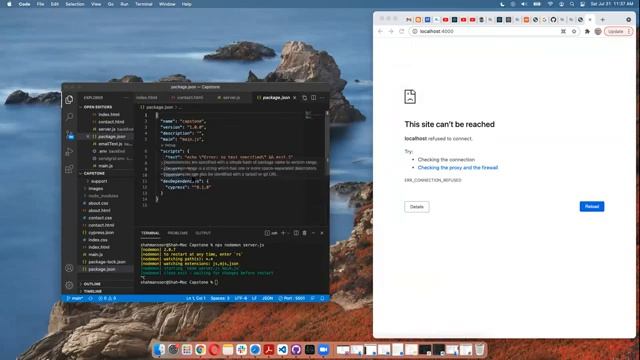Expand the node_modules folder
The image size is (640, 360).
(x=103, y=196)
